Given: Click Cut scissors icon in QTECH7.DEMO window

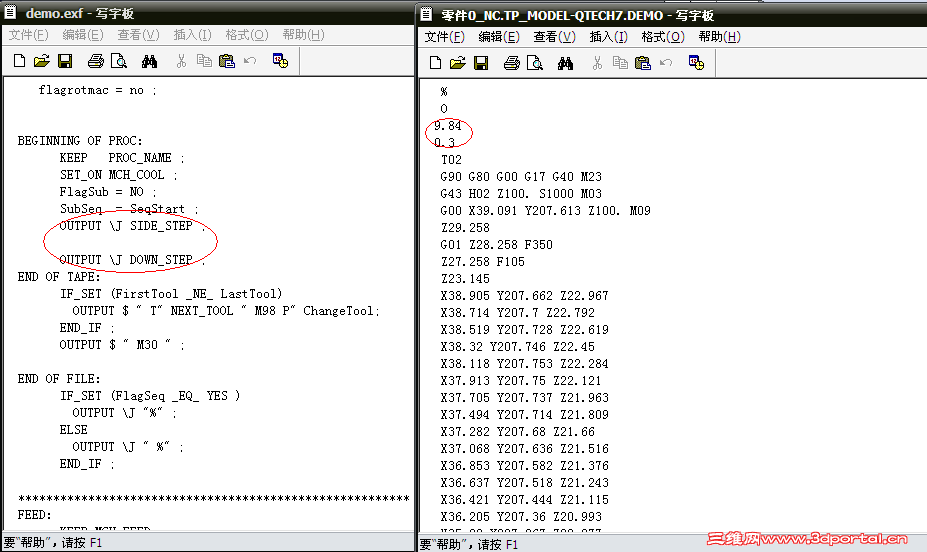Looking at the screenshot, I should click(x=598, y=63).
